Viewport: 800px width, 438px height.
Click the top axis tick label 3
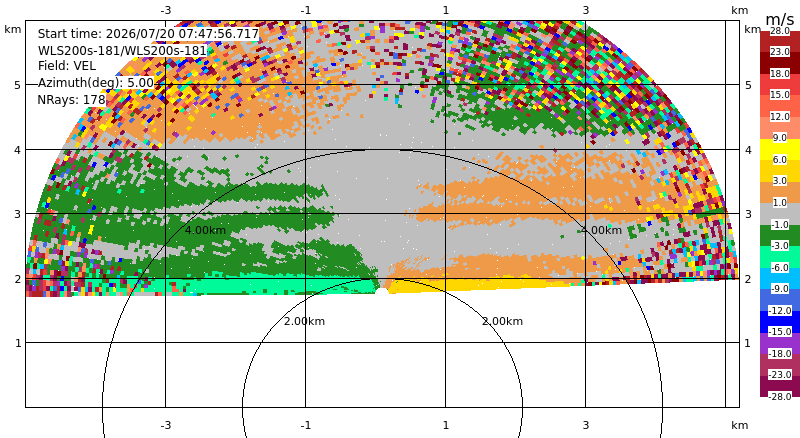coord(586,10)
